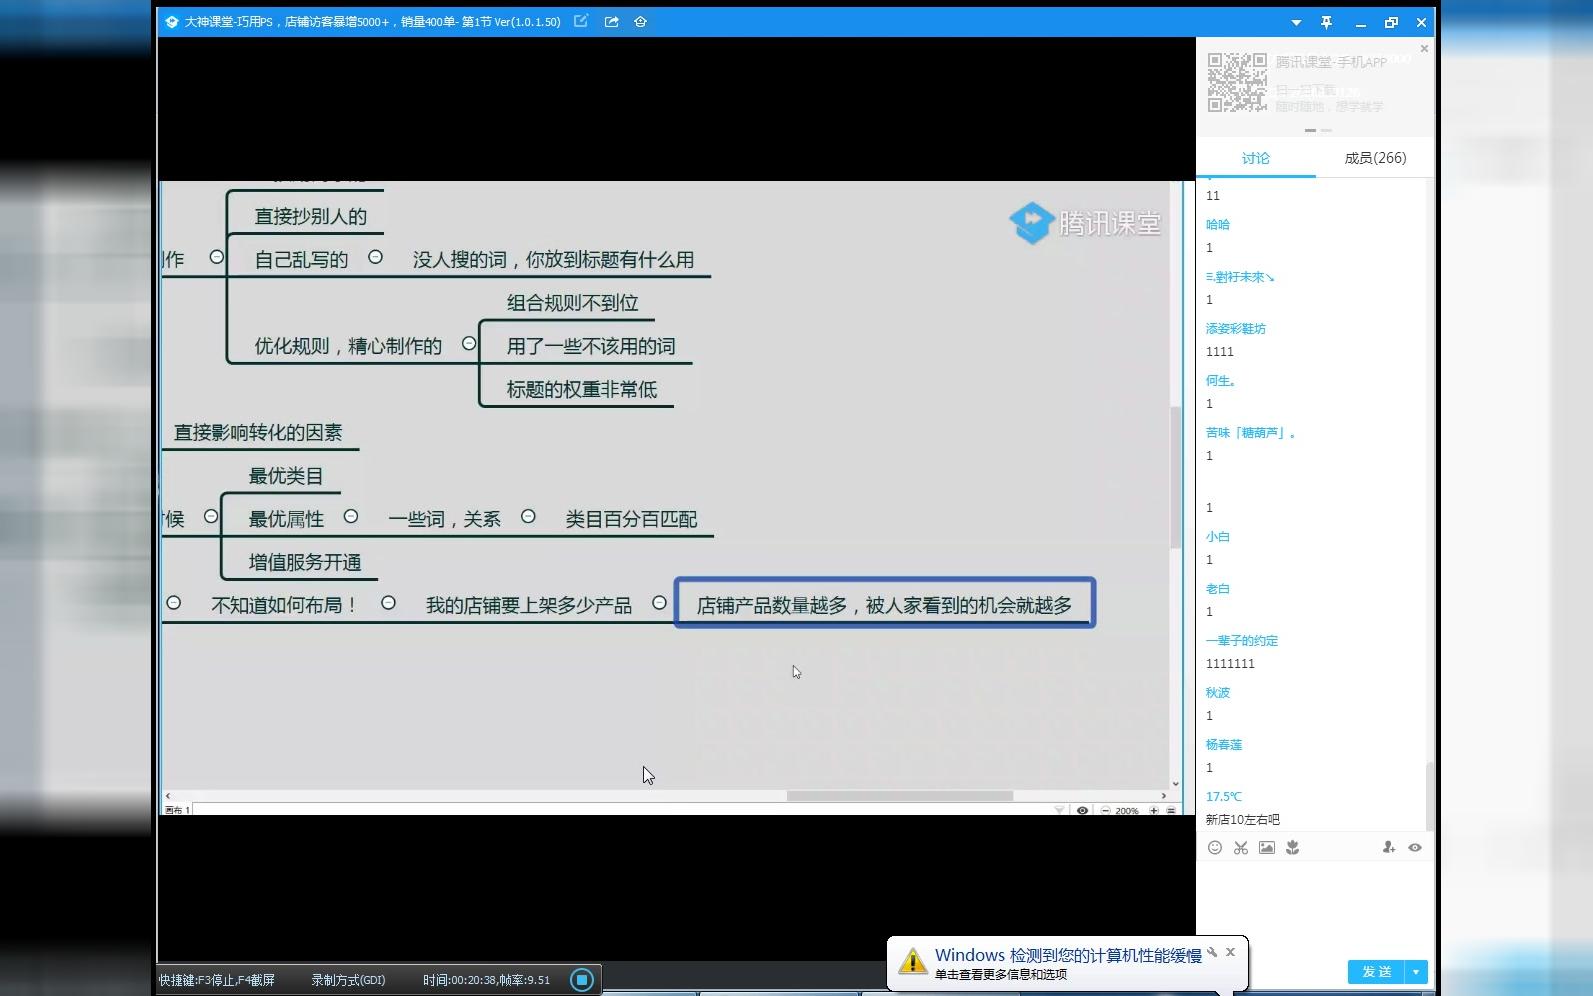Click the mind map horizontal scrollbar thumb
Image resolution: width=1593 pixels, height=996 pixels.
click(899, 796)
